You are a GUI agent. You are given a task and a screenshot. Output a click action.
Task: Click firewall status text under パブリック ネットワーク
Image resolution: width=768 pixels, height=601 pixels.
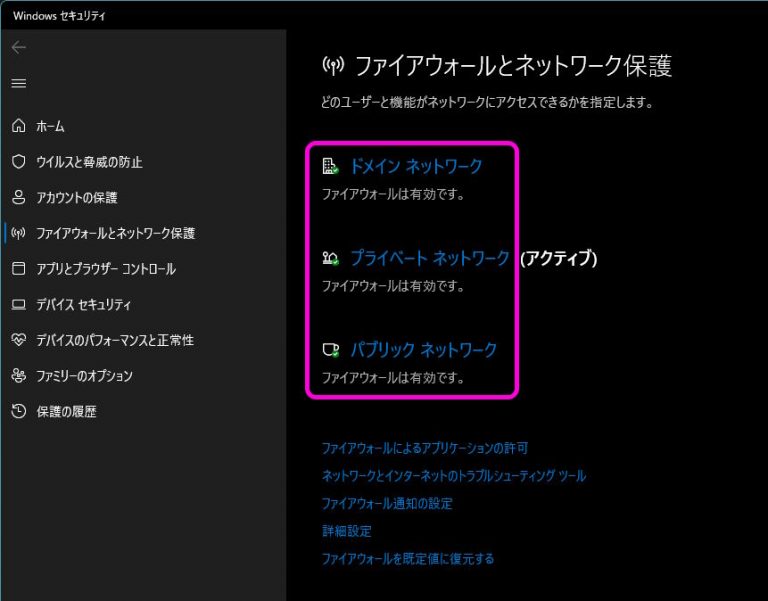click(393, 378)
